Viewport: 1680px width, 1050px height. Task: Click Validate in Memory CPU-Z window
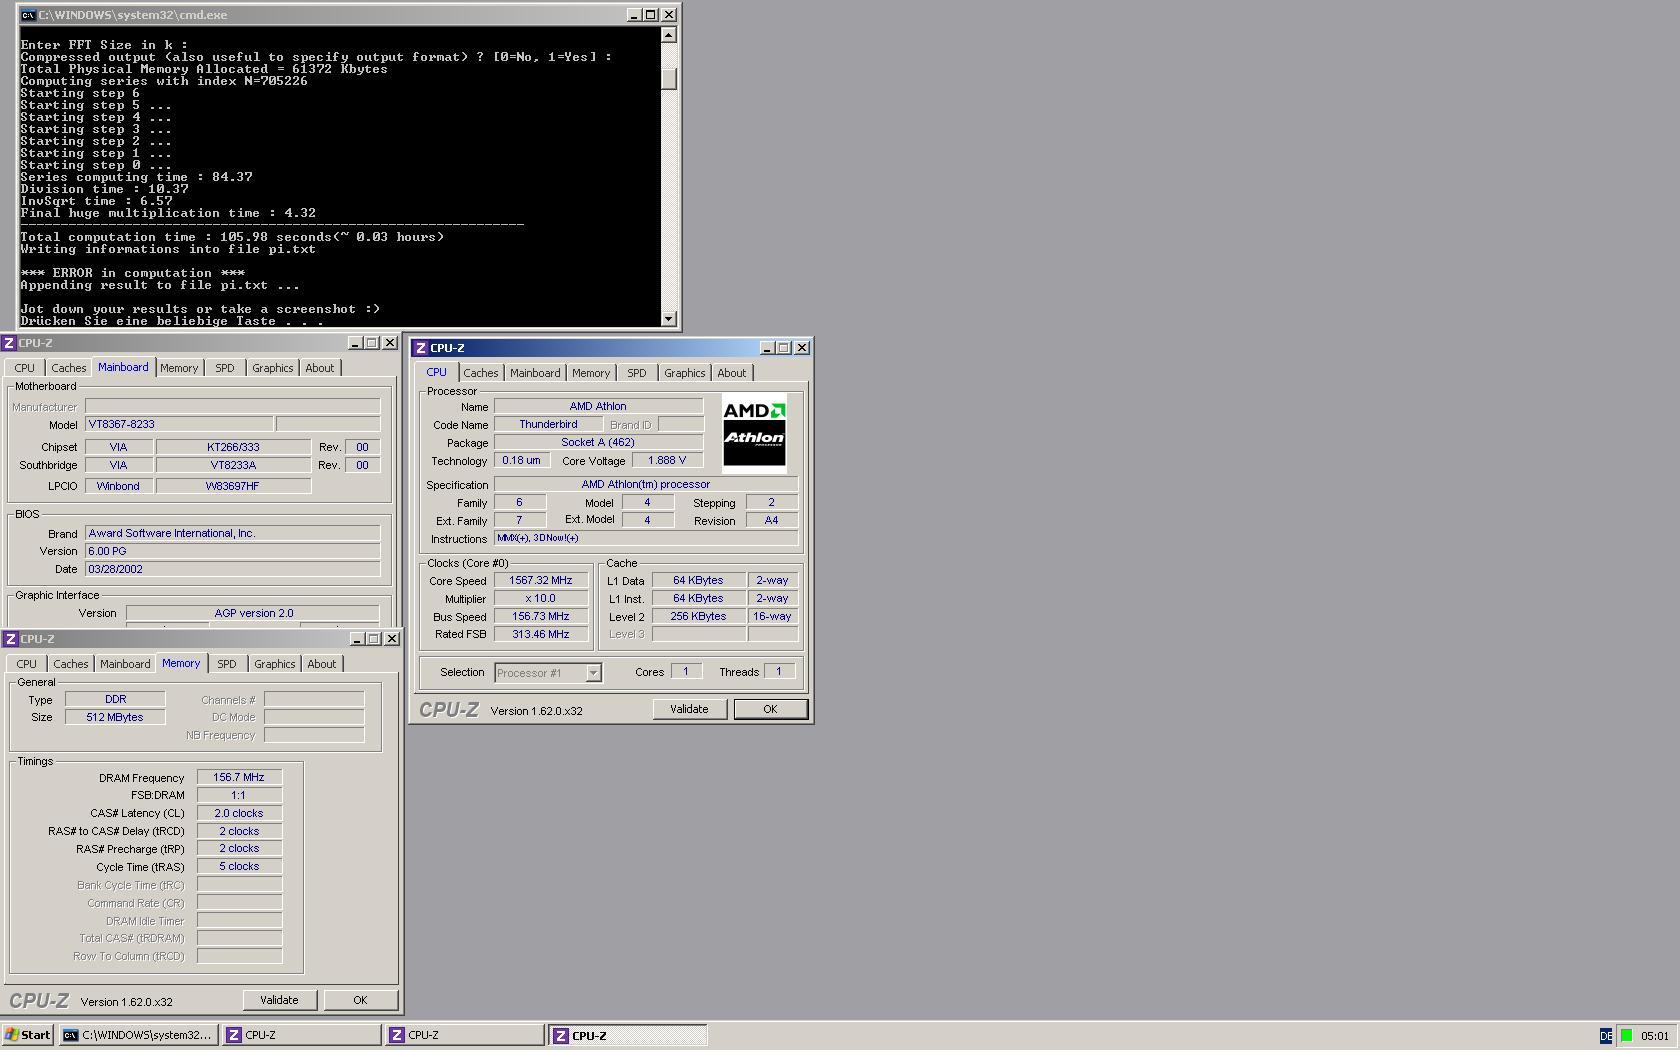point(279,1000)
